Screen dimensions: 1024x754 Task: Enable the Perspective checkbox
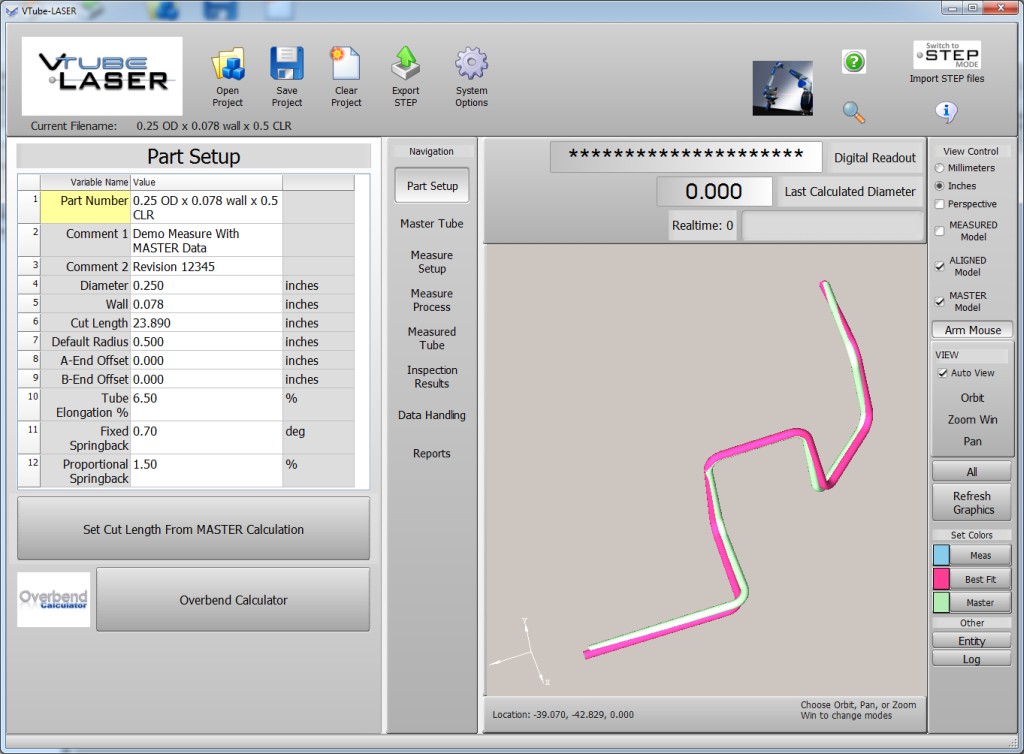(939, 204)
